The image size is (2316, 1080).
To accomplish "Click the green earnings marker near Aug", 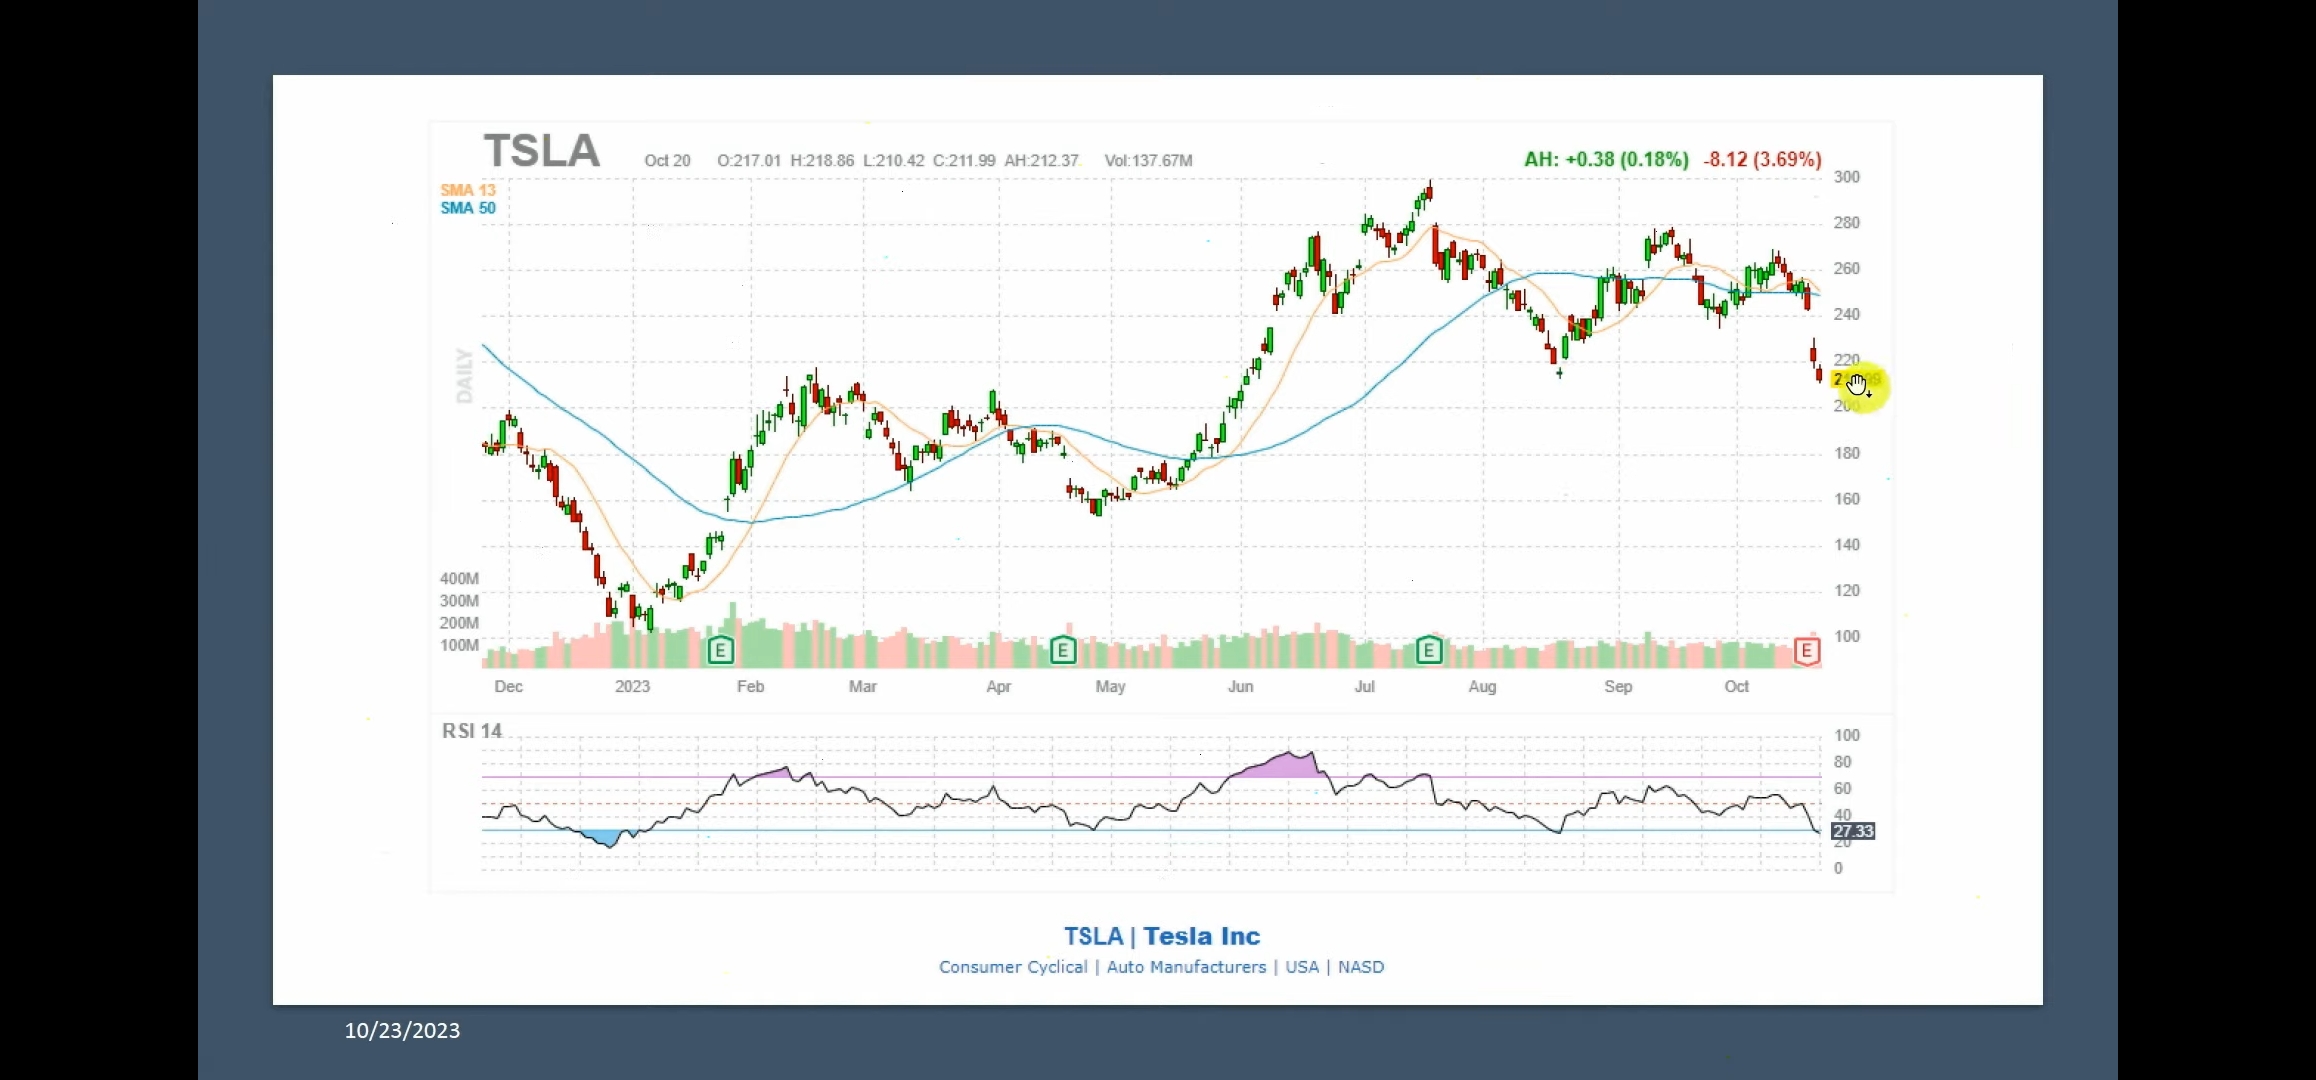I will pos(1429,651).
